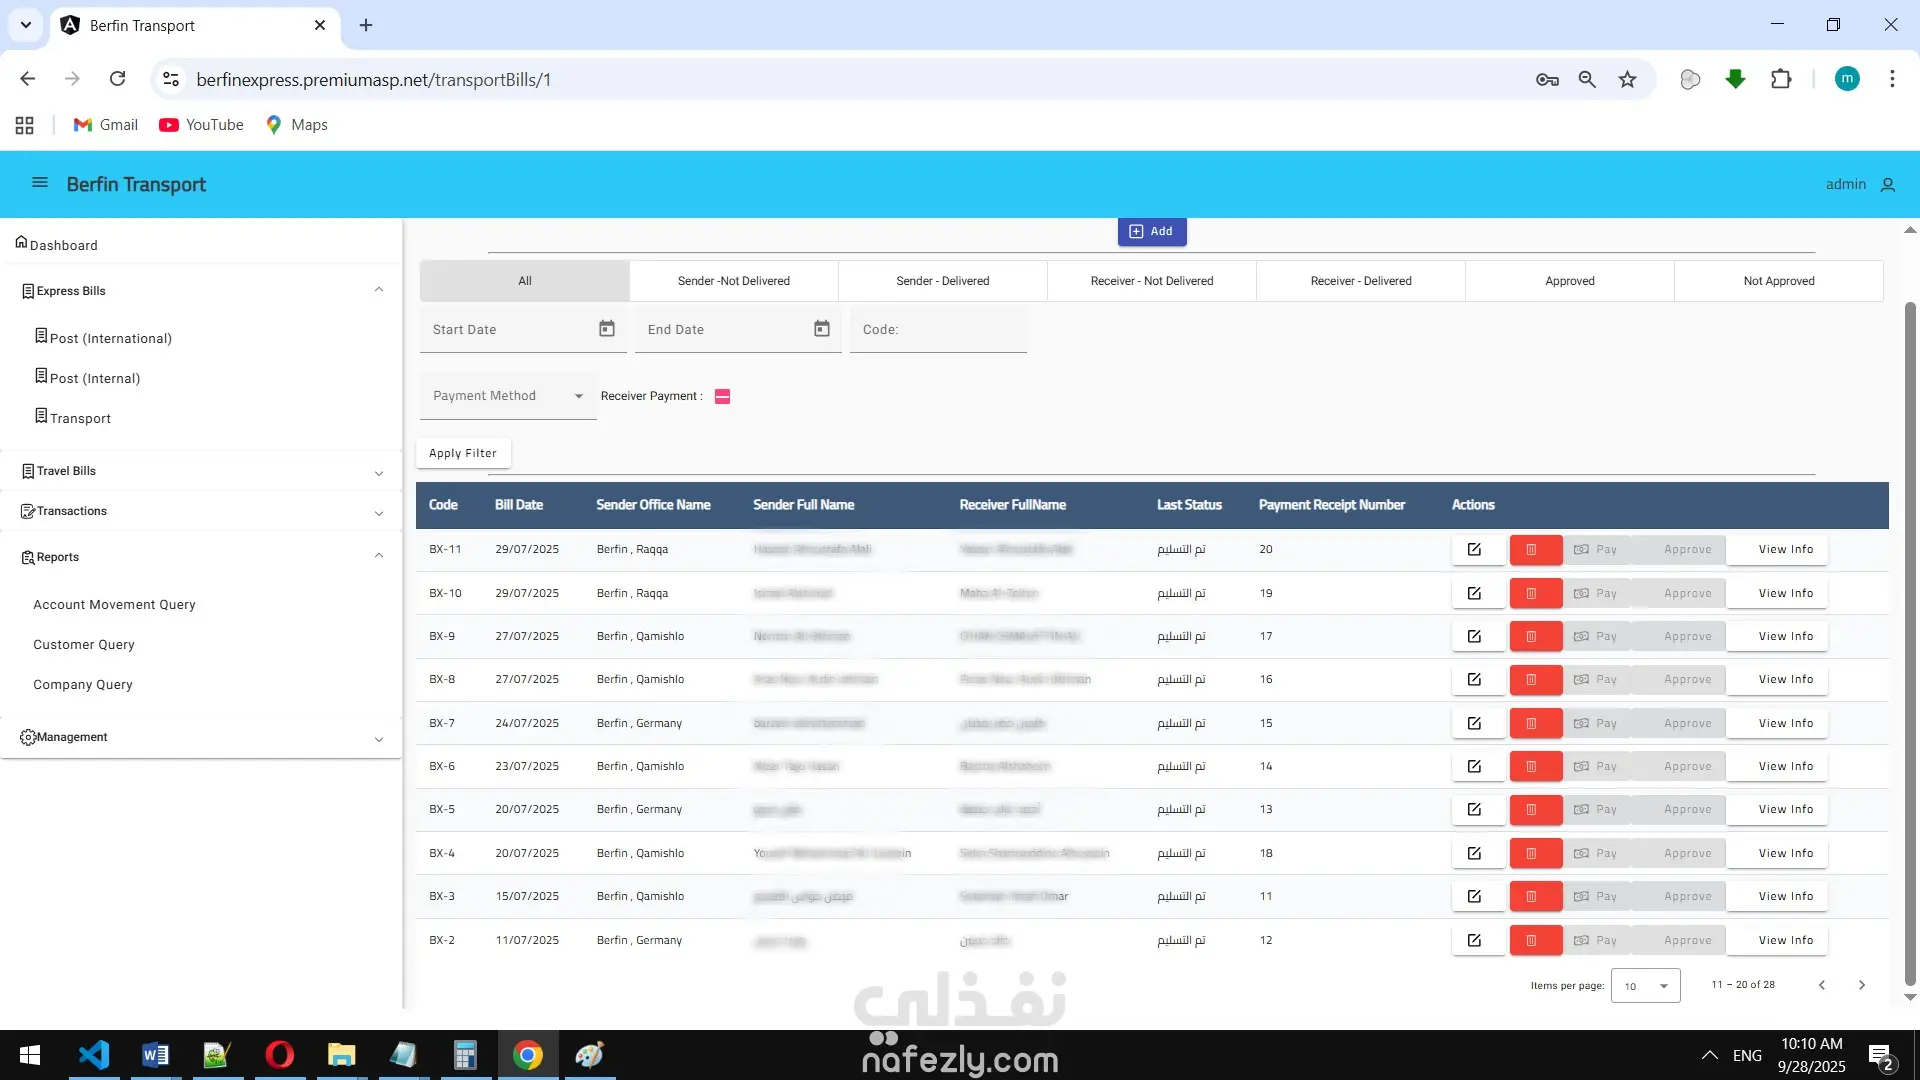This screenshot has height=1080, width=1920.
Task: Bookmark this page with star icon
Action: 1628,79
